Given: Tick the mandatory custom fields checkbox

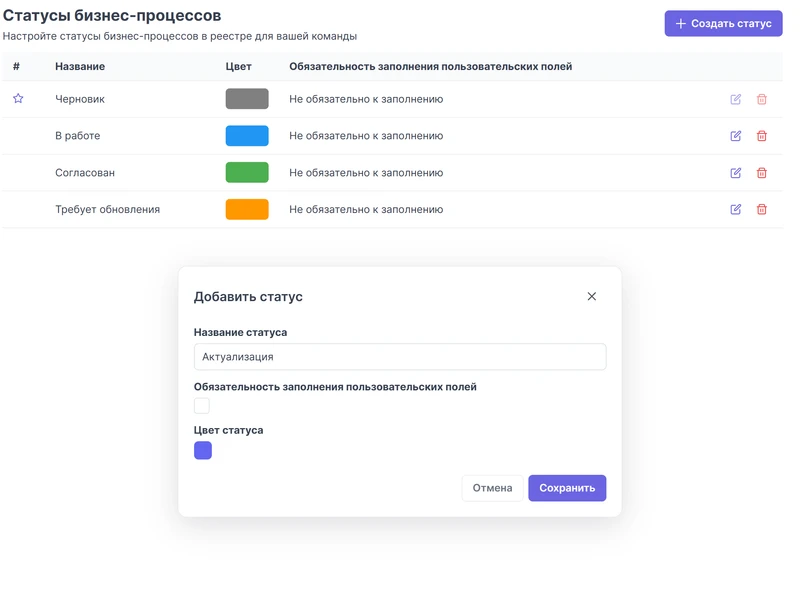Looking at the screenshot, I should click(202, 406).
